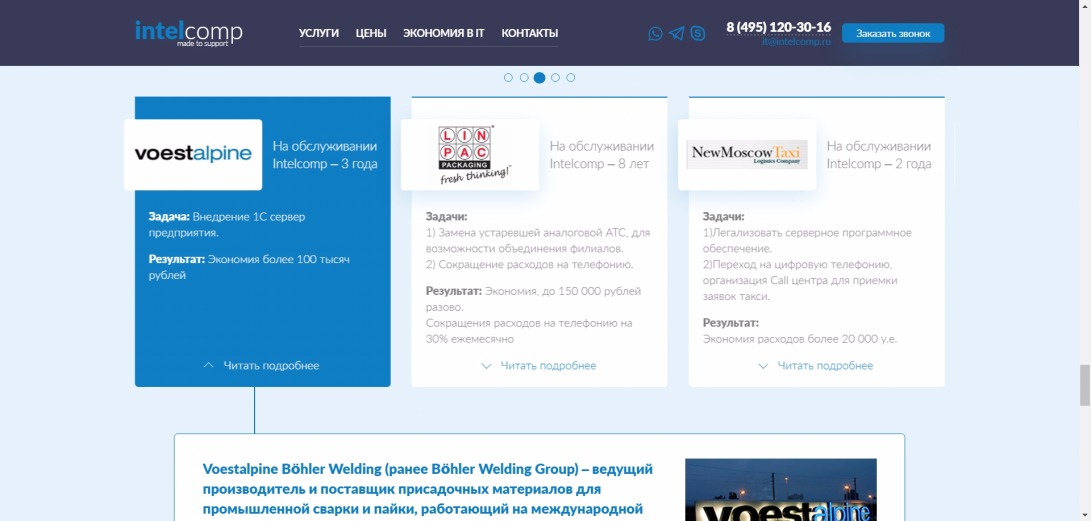This screenshot has height=521, width=1091.
Task: Call the phone number 8 (495) 120-30-16
Action: tap(779, 27)
